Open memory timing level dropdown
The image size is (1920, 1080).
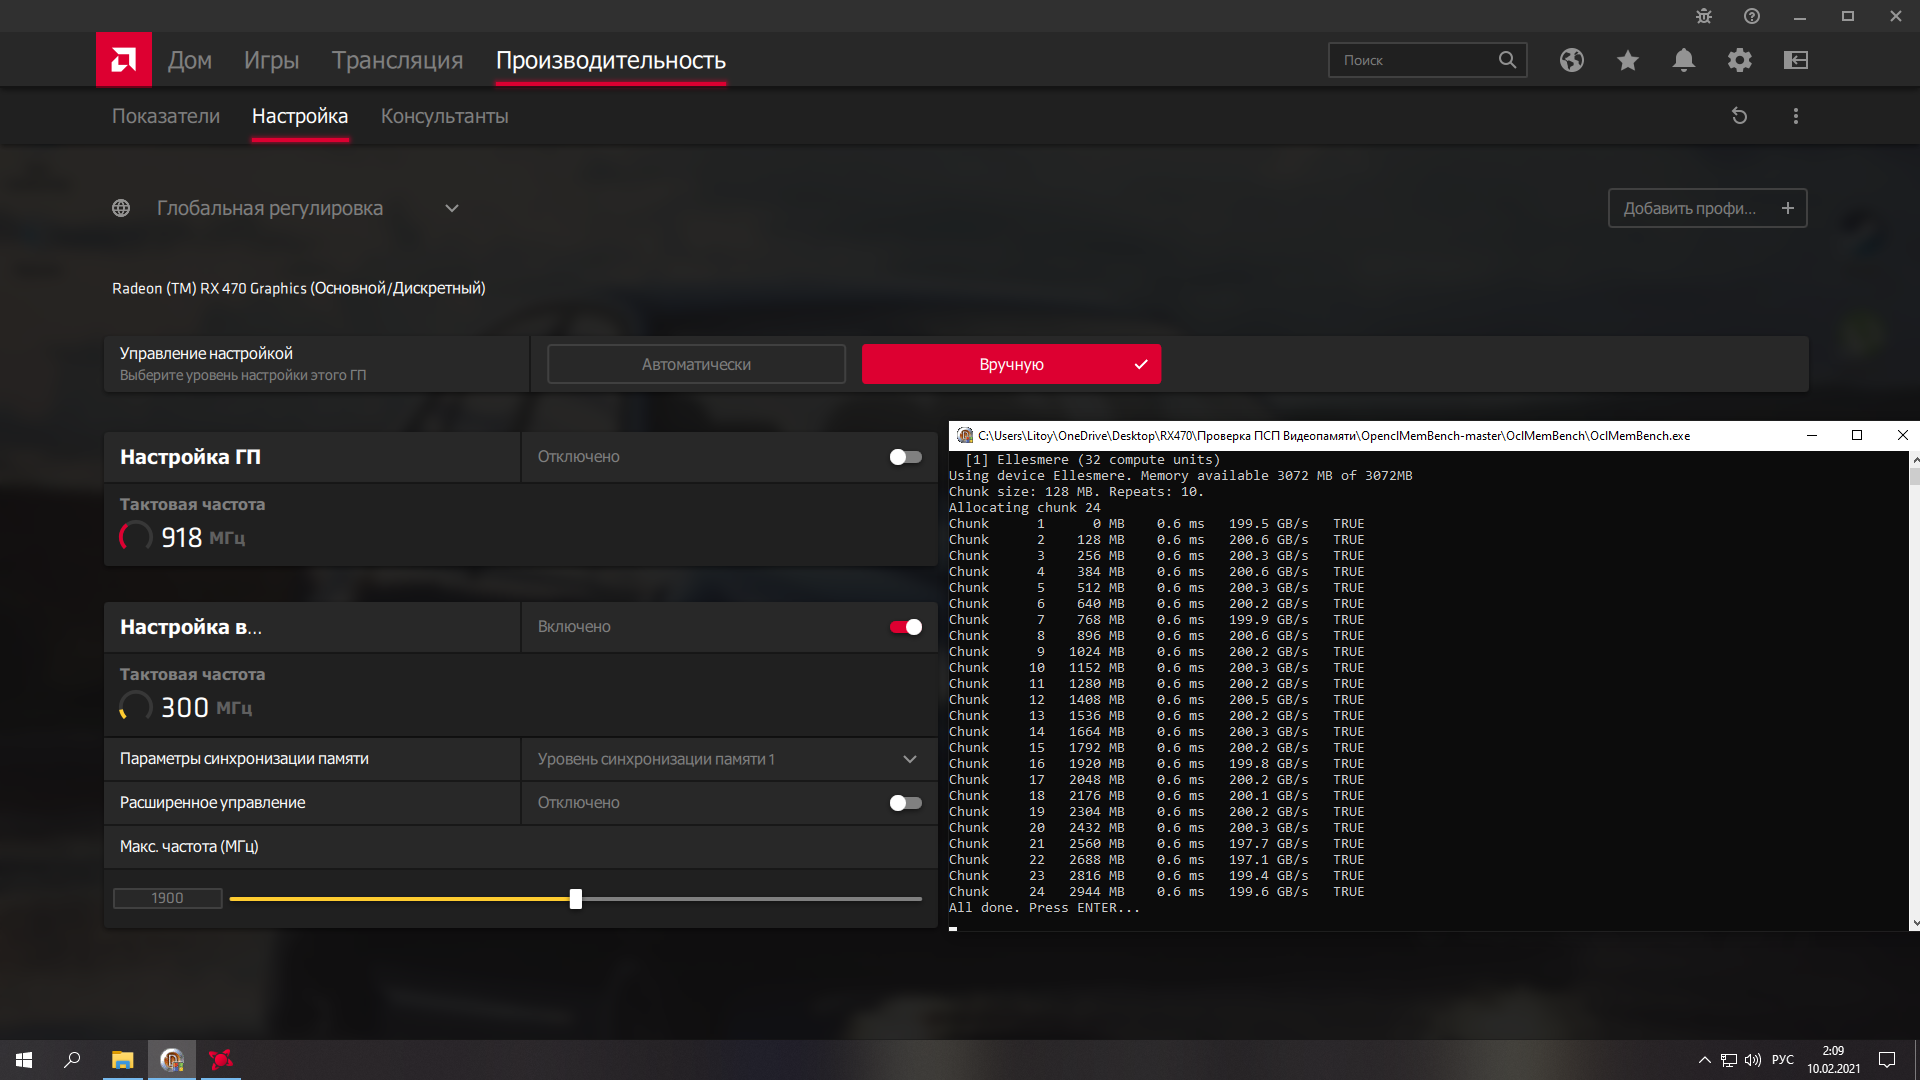click(x=909, y=759)
